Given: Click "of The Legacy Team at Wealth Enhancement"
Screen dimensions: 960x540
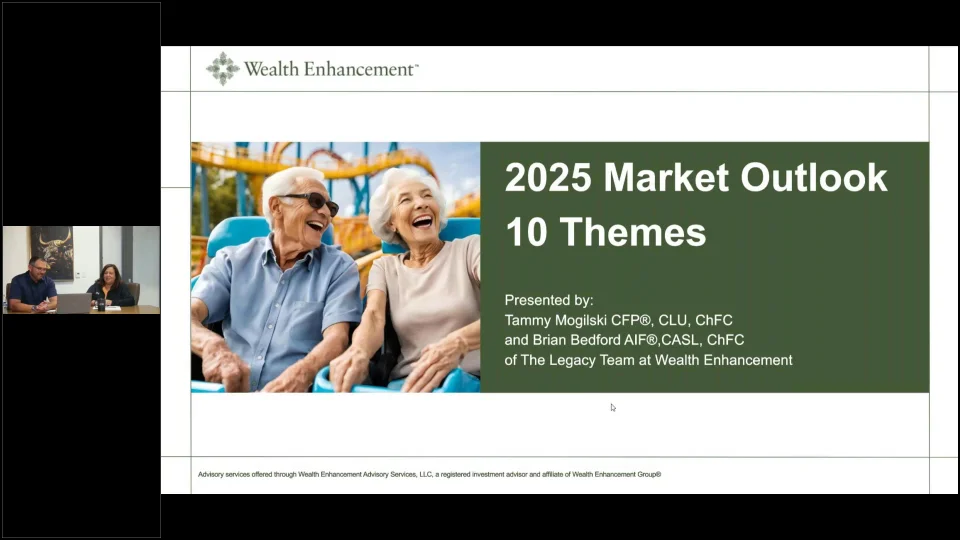Looking at the screenshot, I should click(648, 360).
